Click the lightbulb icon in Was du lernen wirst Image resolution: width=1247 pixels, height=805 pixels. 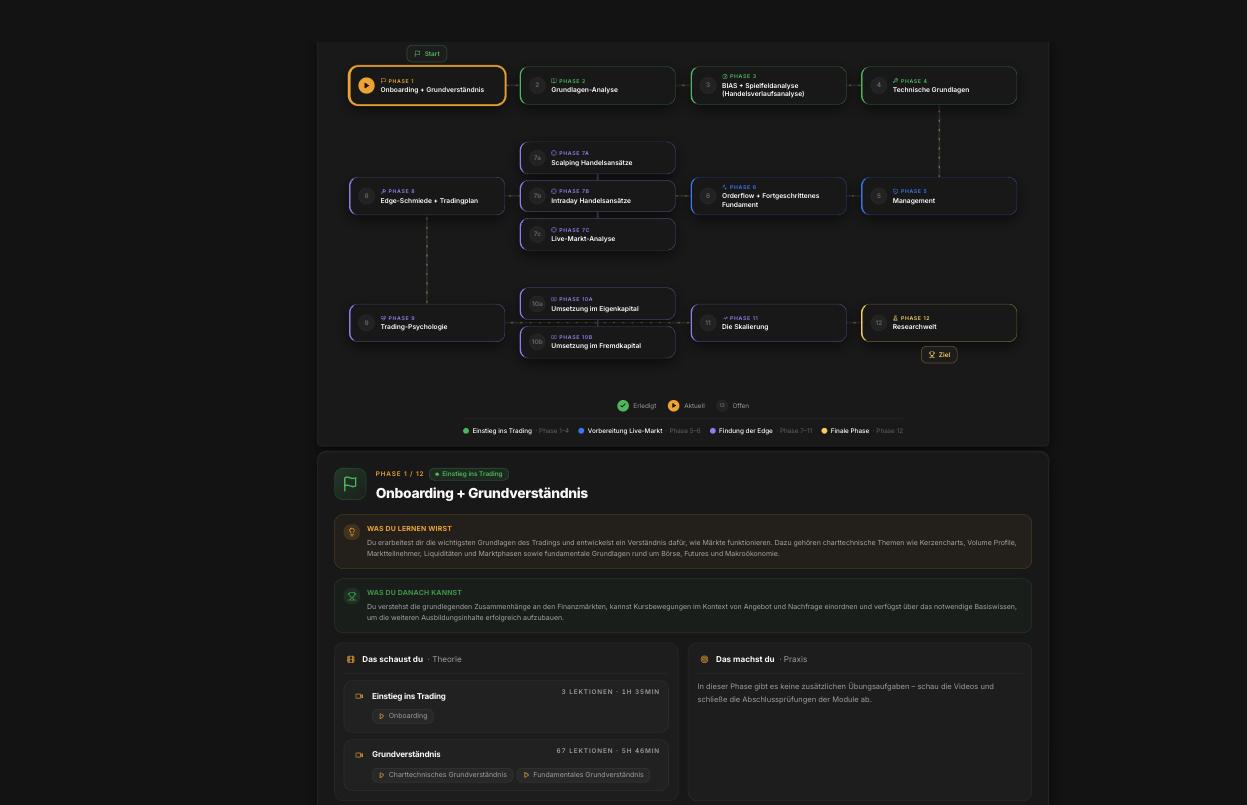(x=351, y=532)
